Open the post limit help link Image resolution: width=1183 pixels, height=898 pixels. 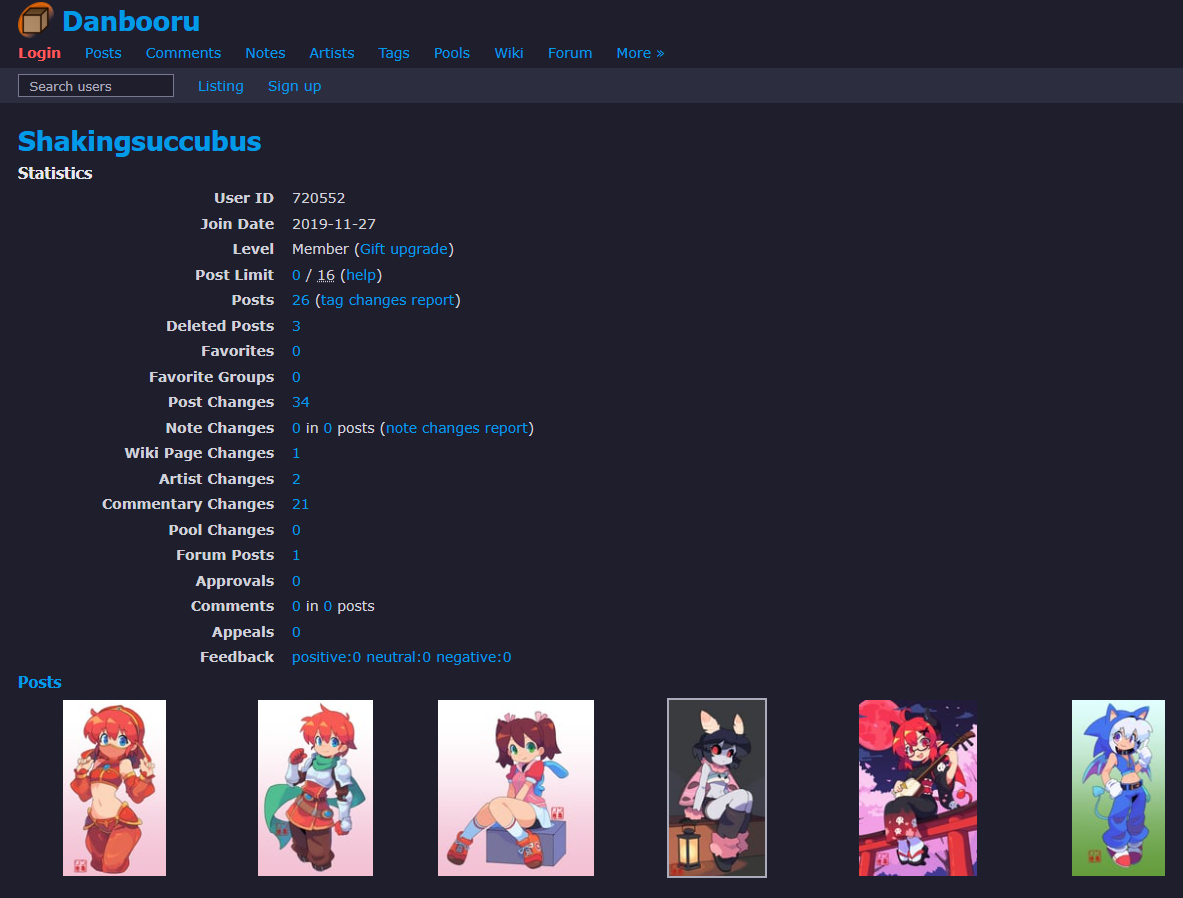pyautogui.click(x=360, y=275)
